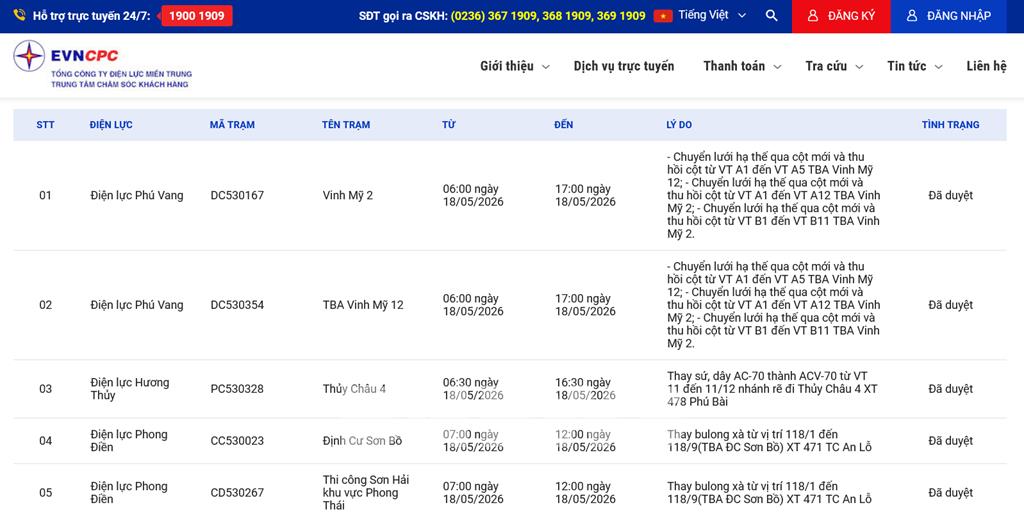Expand the Giới thiệu menu
This screenshot has width=1024, height=521.
pos(515,66)
